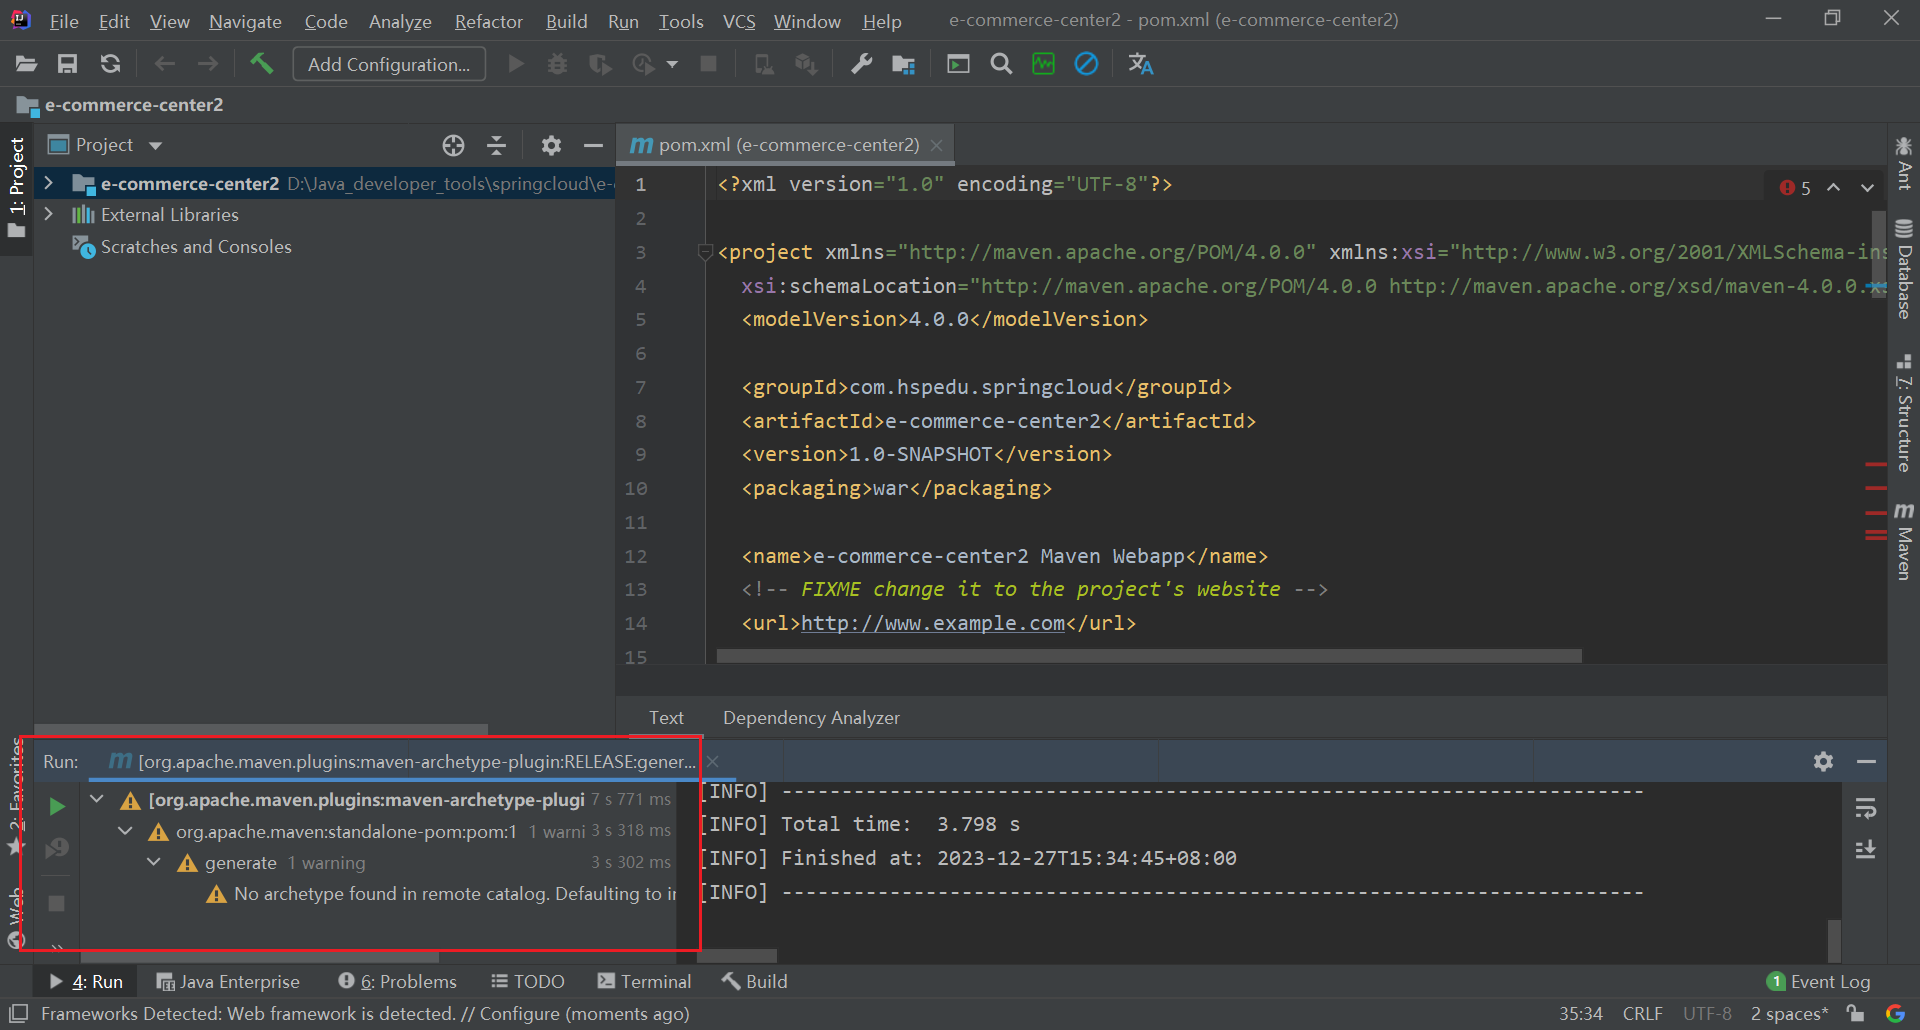Click the Search Everywhere magnifier icon
This screenshot has height=1030, width=1920.
(1000, 64)
